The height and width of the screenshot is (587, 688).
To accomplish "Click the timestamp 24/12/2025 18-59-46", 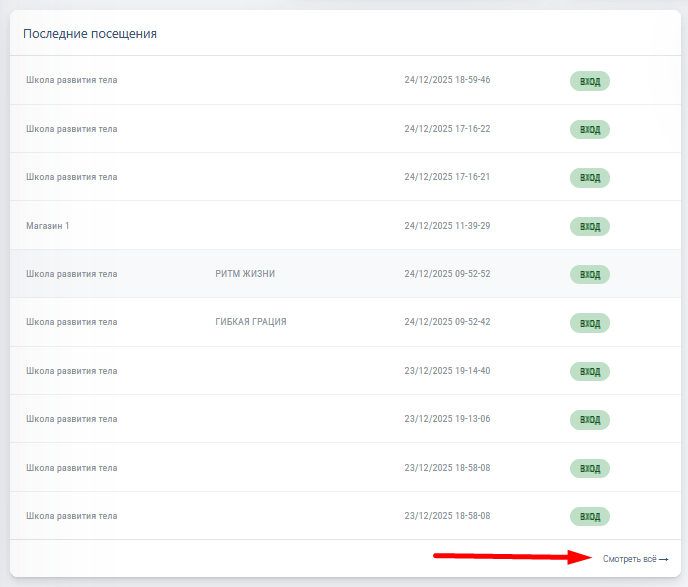I will pyautogui.click(x=447, y=80).
